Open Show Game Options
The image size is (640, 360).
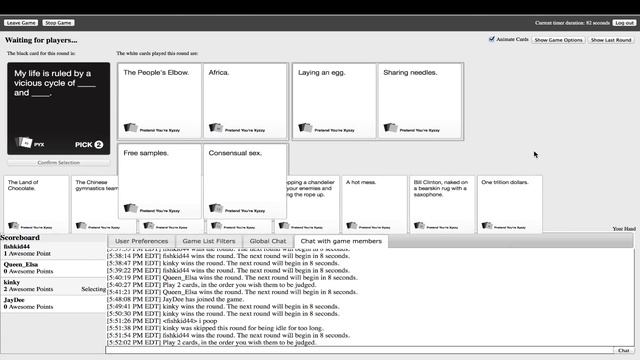(558, 40)
